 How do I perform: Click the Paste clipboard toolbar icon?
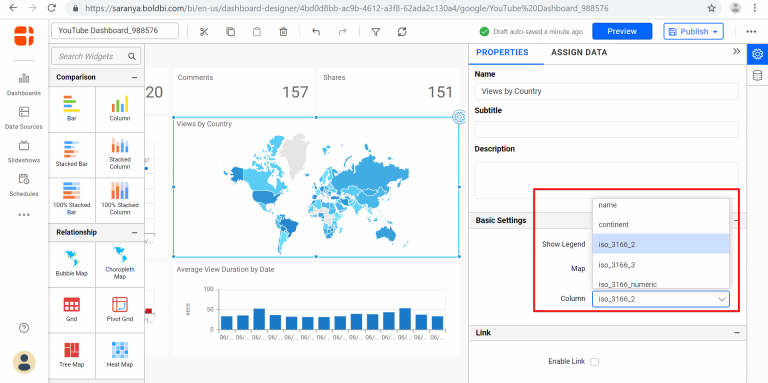(x=257, y=32)
